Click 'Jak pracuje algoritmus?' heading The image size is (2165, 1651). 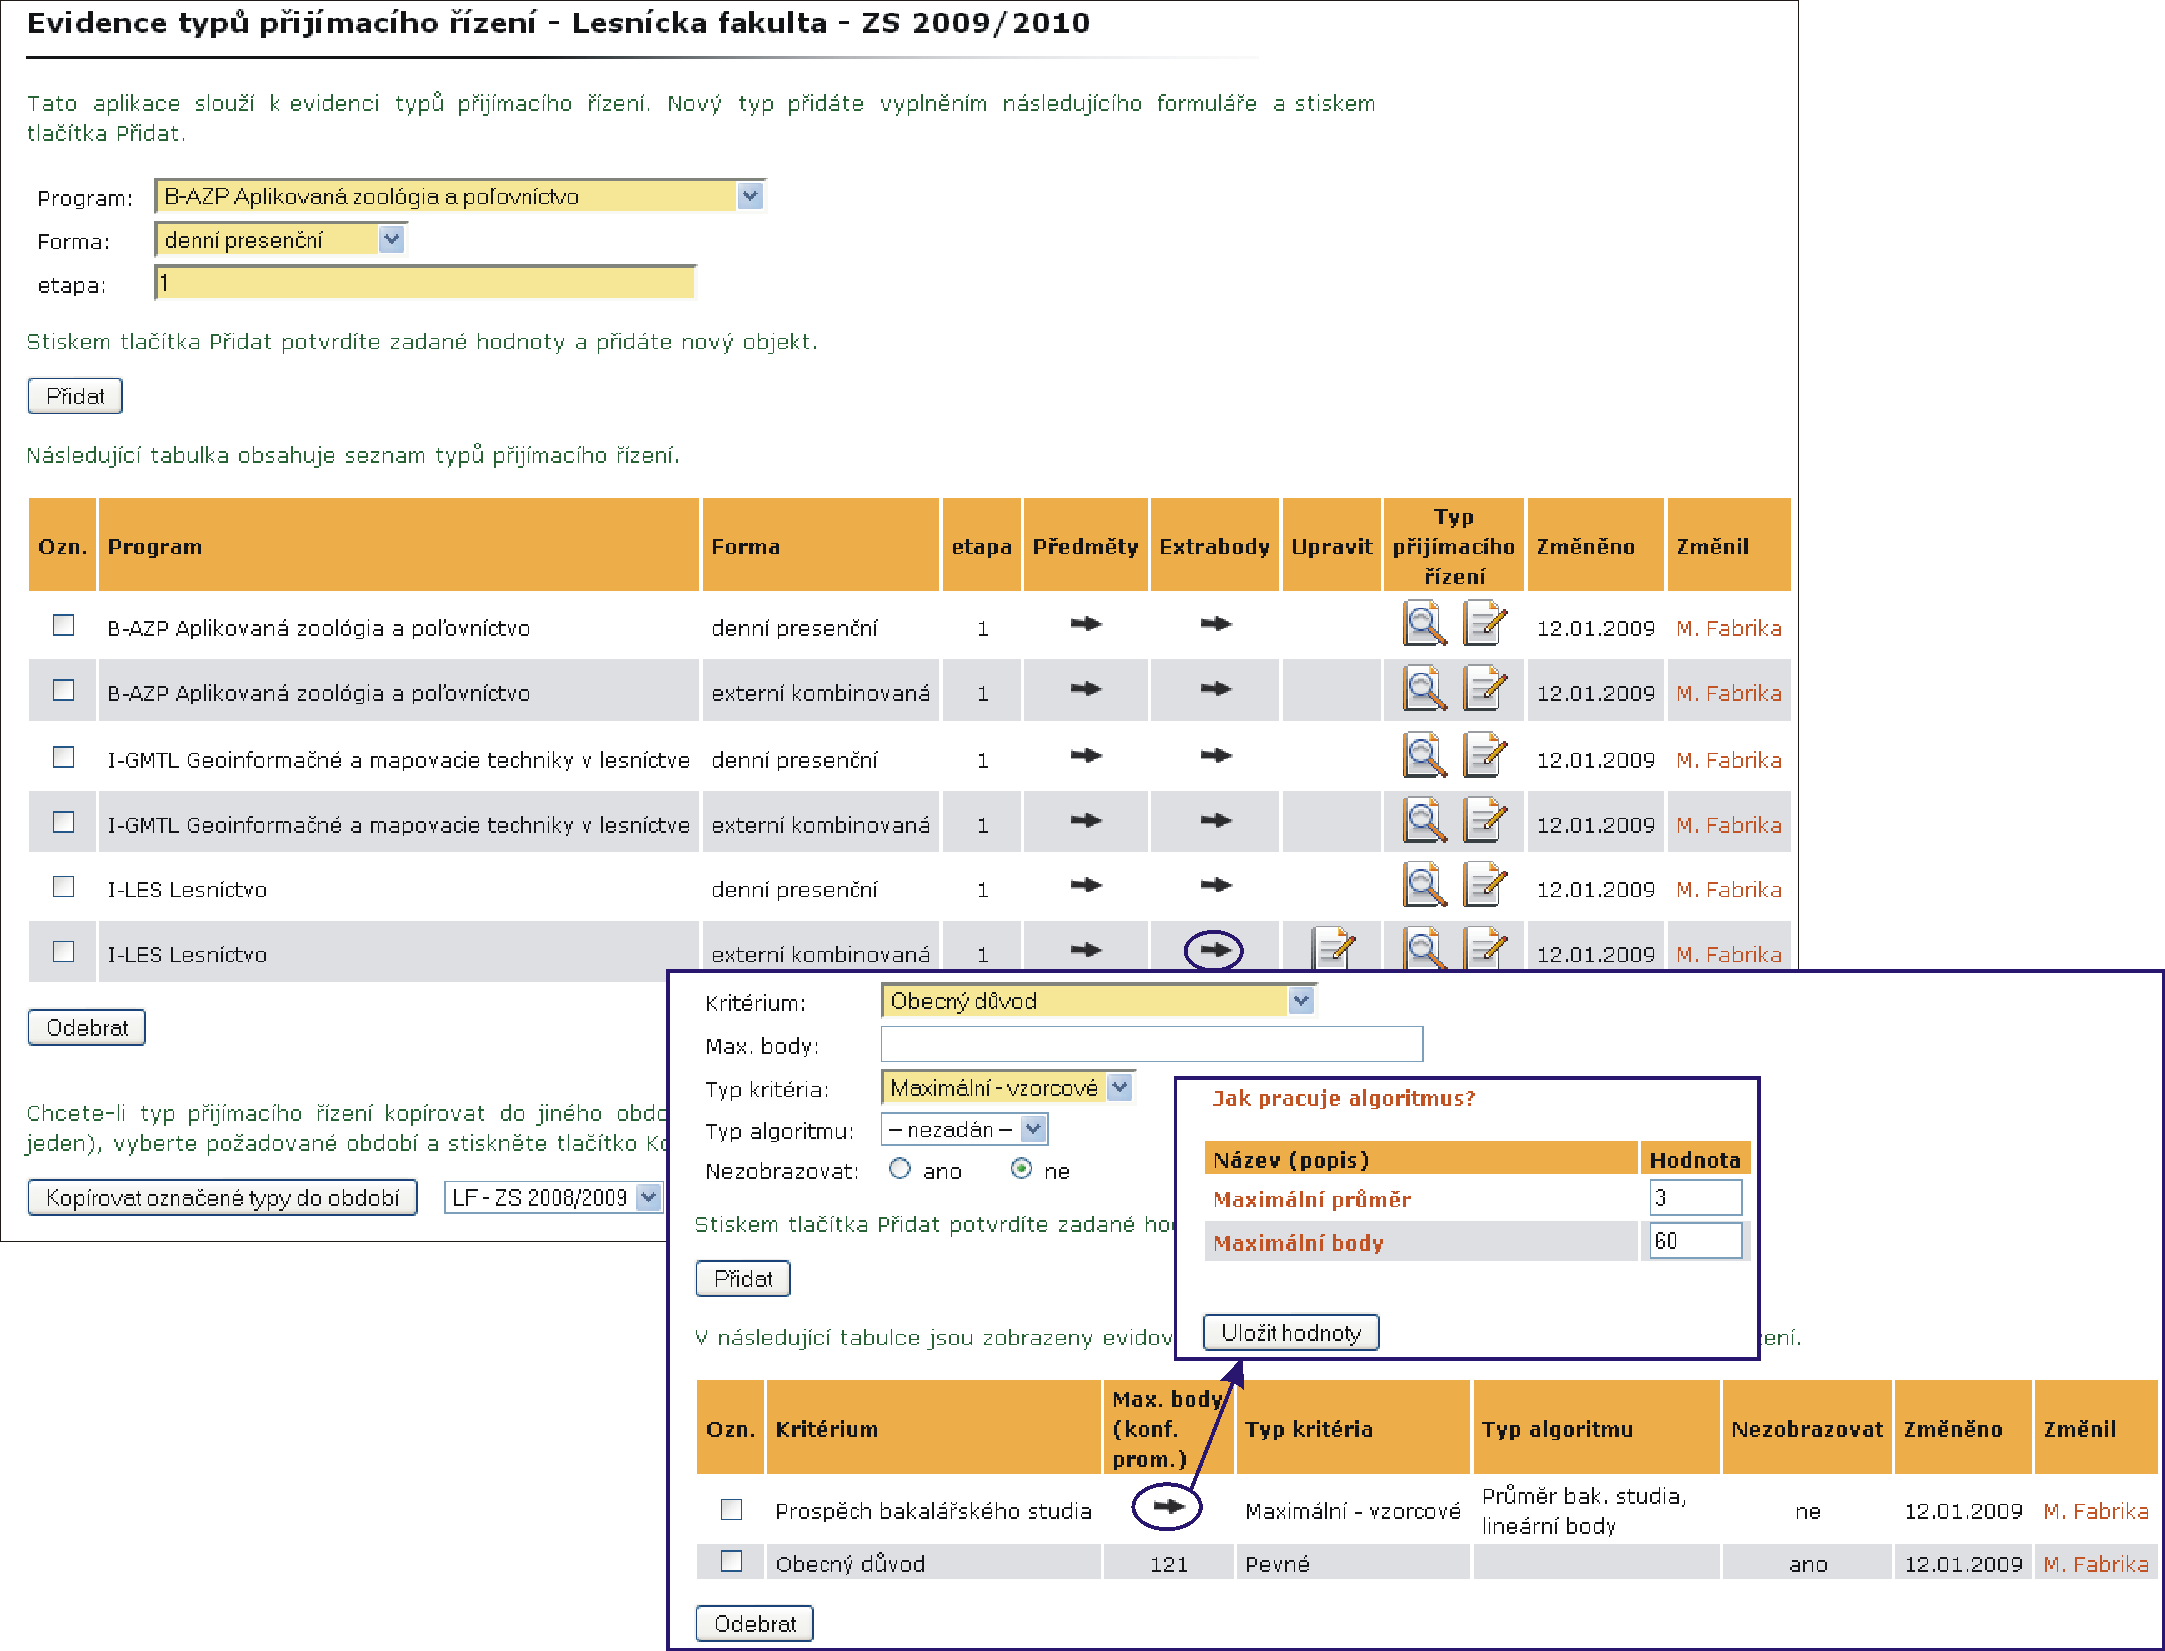pos(1344,1099)
